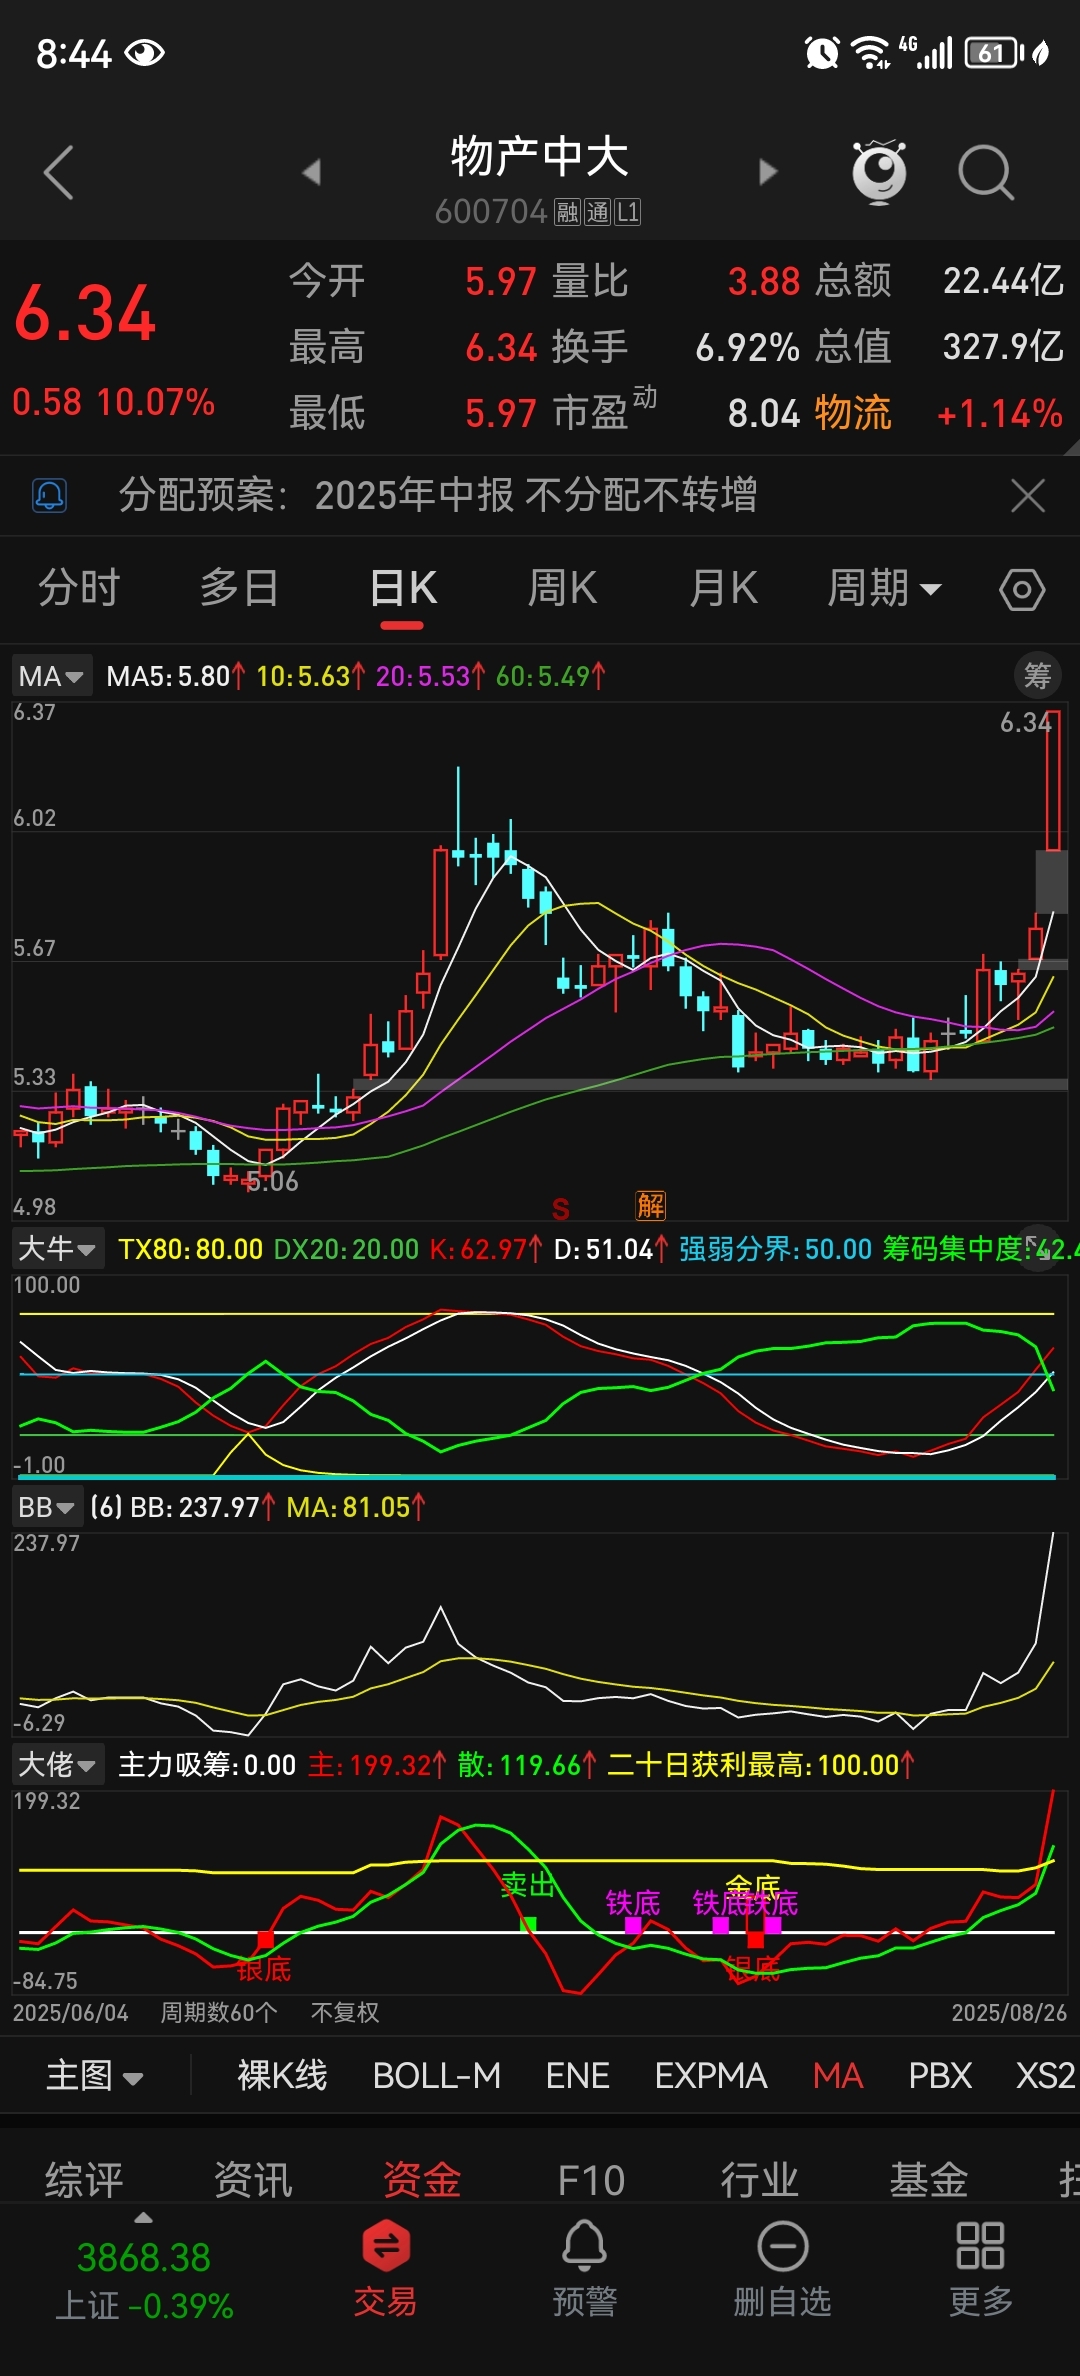Open the MA indicator dropdown
This screenshot has height=2376, width=1080.
[51, 676]
